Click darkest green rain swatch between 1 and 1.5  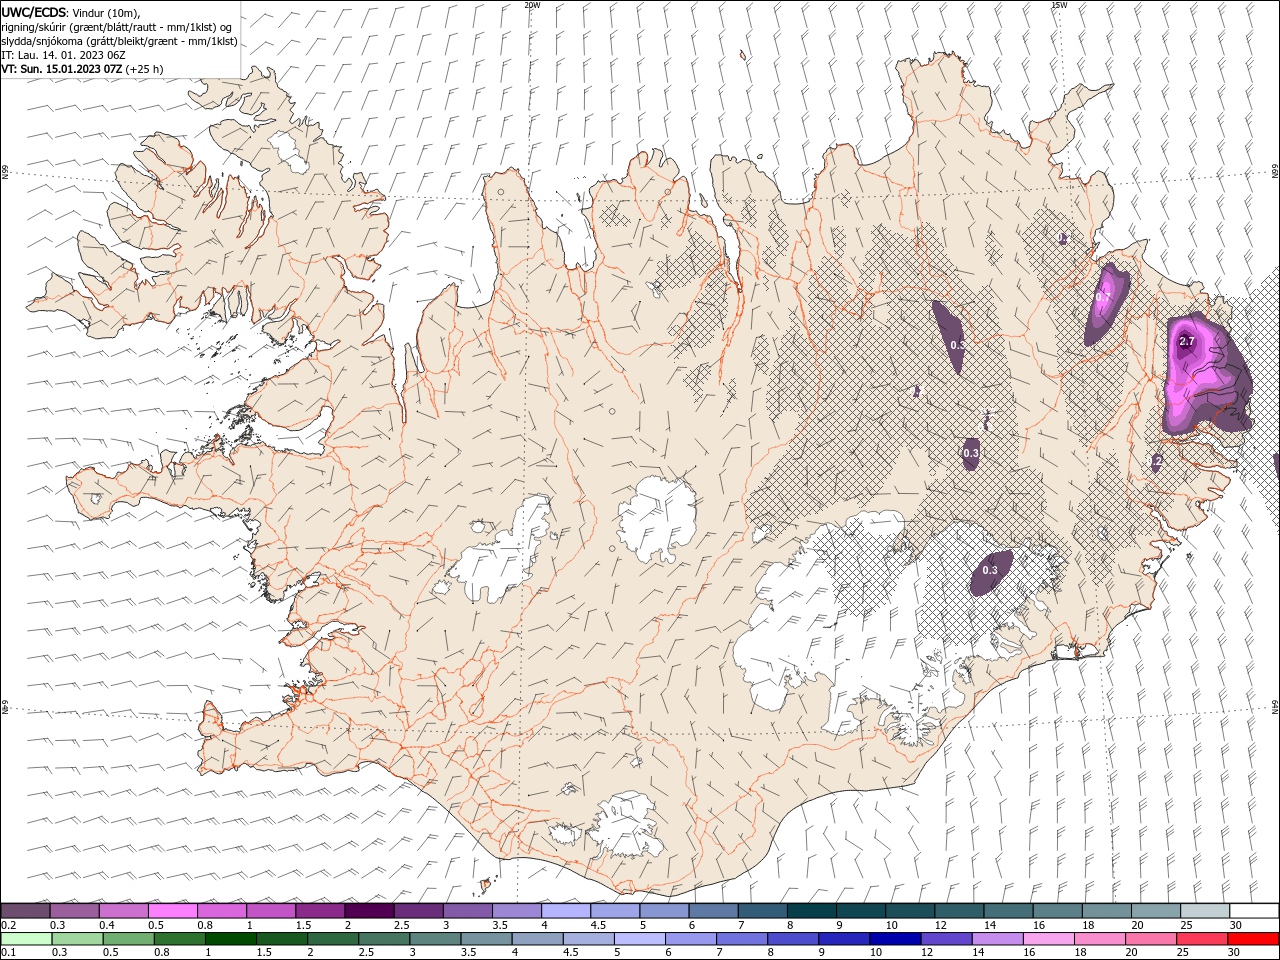230,939
